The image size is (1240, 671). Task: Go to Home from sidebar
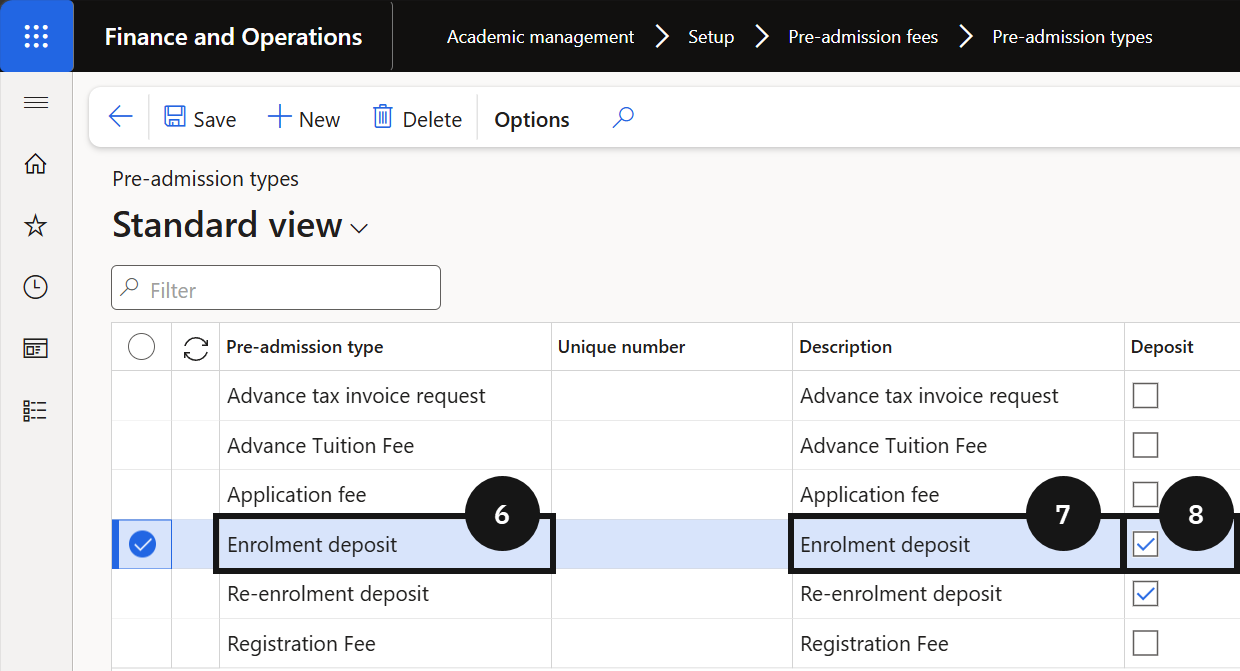36,164
